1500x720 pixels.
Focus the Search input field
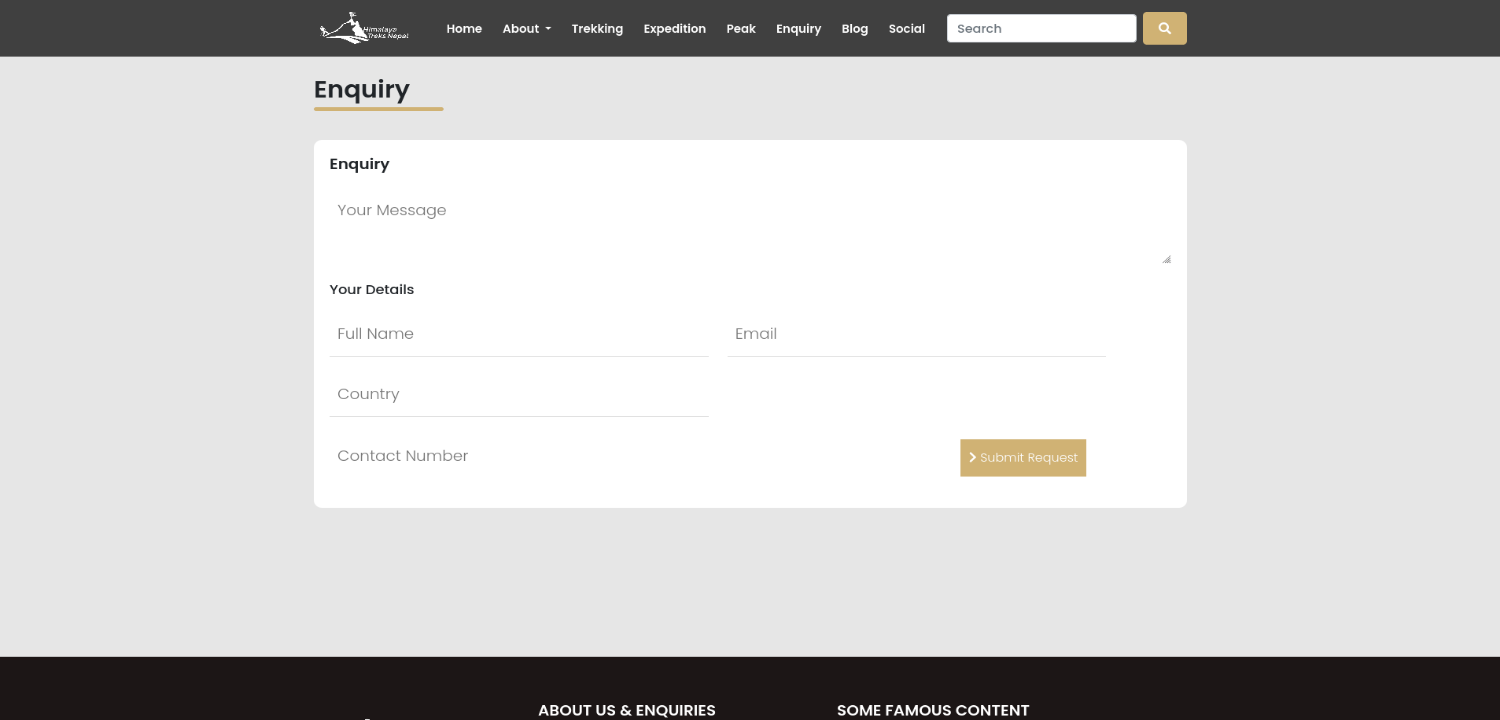click(1041, 28)
